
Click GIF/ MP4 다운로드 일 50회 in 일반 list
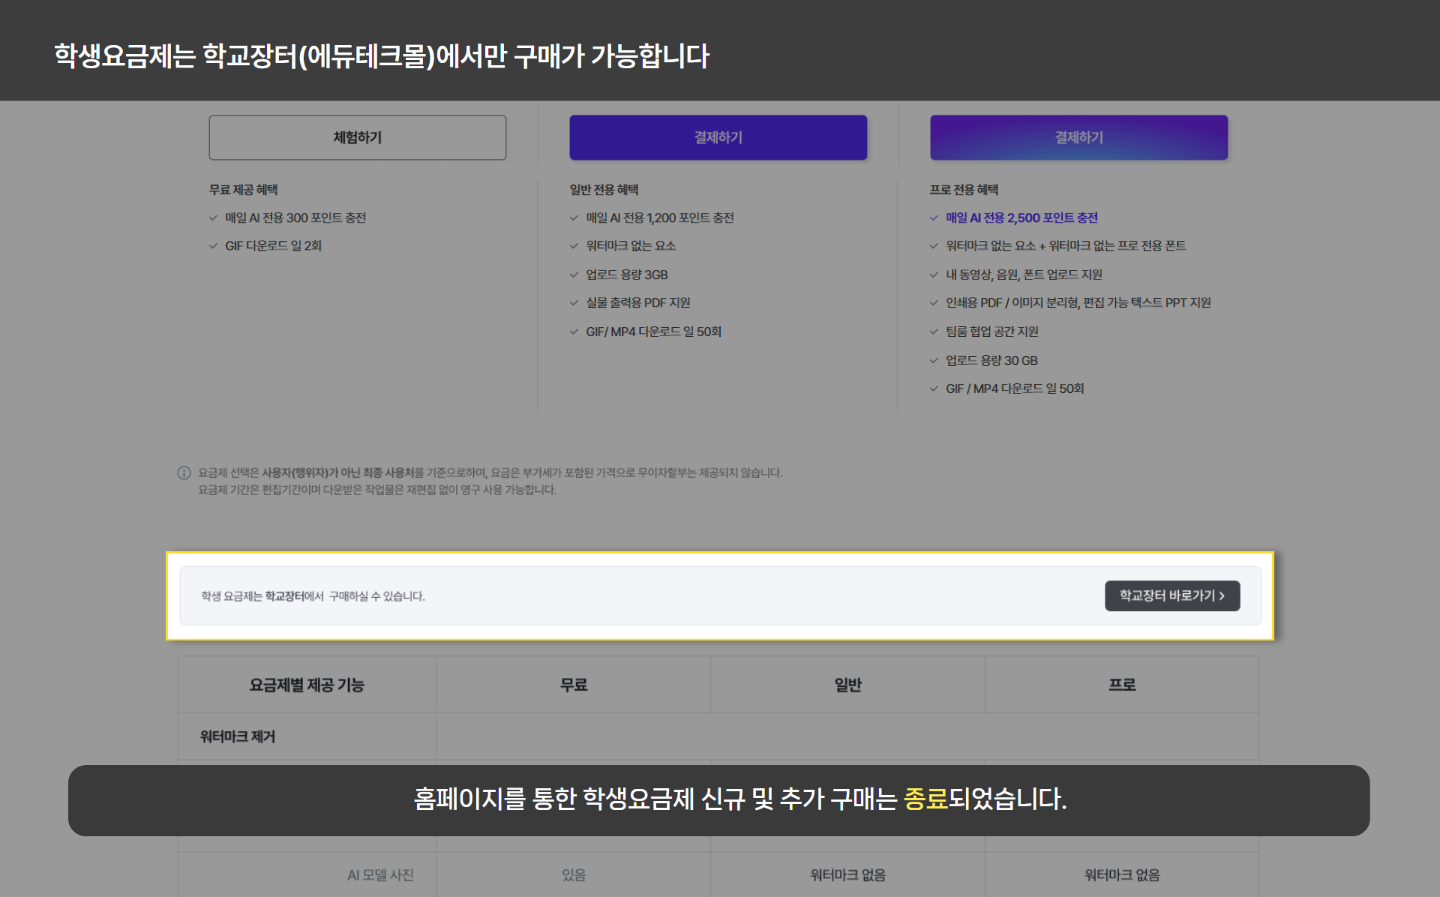point(654,332)
